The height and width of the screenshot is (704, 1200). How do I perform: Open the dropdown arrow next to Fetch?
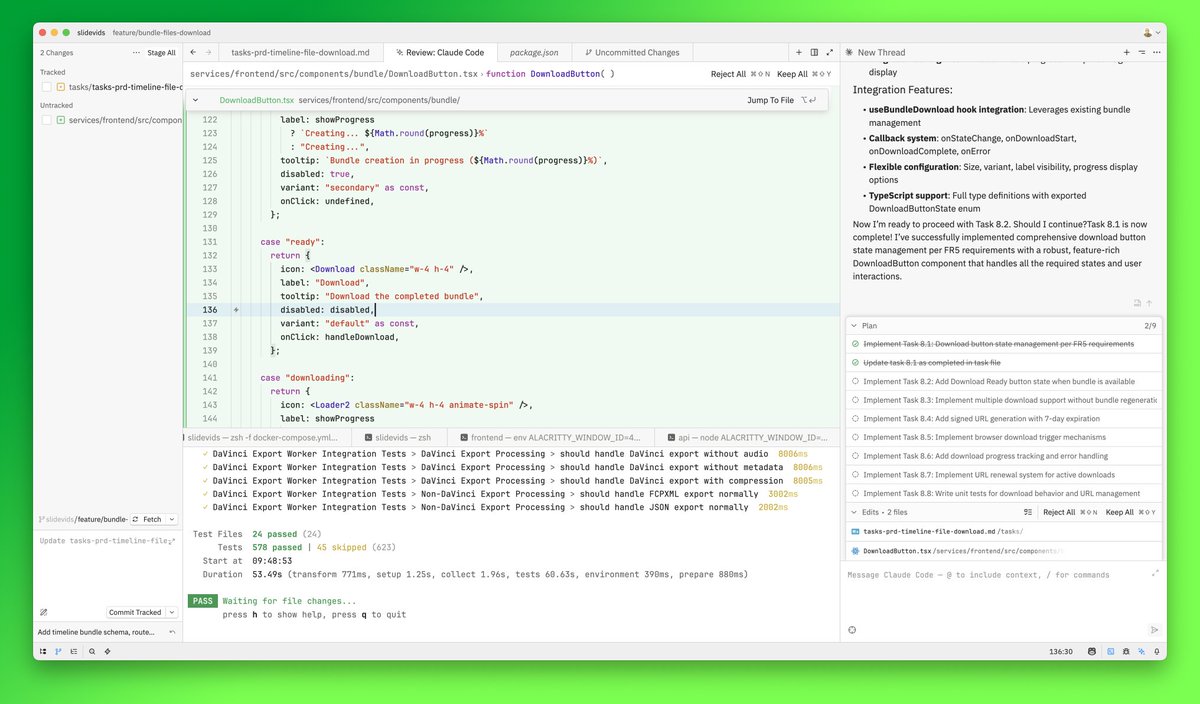pyautogui.click(x=172, y=519)
